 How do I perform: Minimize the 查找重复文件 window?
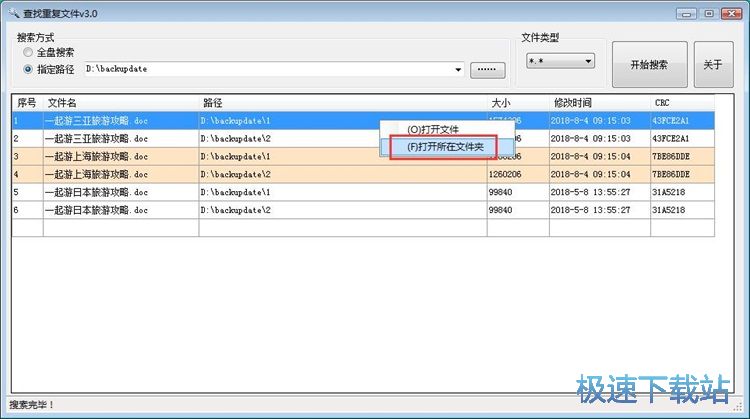[686, 13]
